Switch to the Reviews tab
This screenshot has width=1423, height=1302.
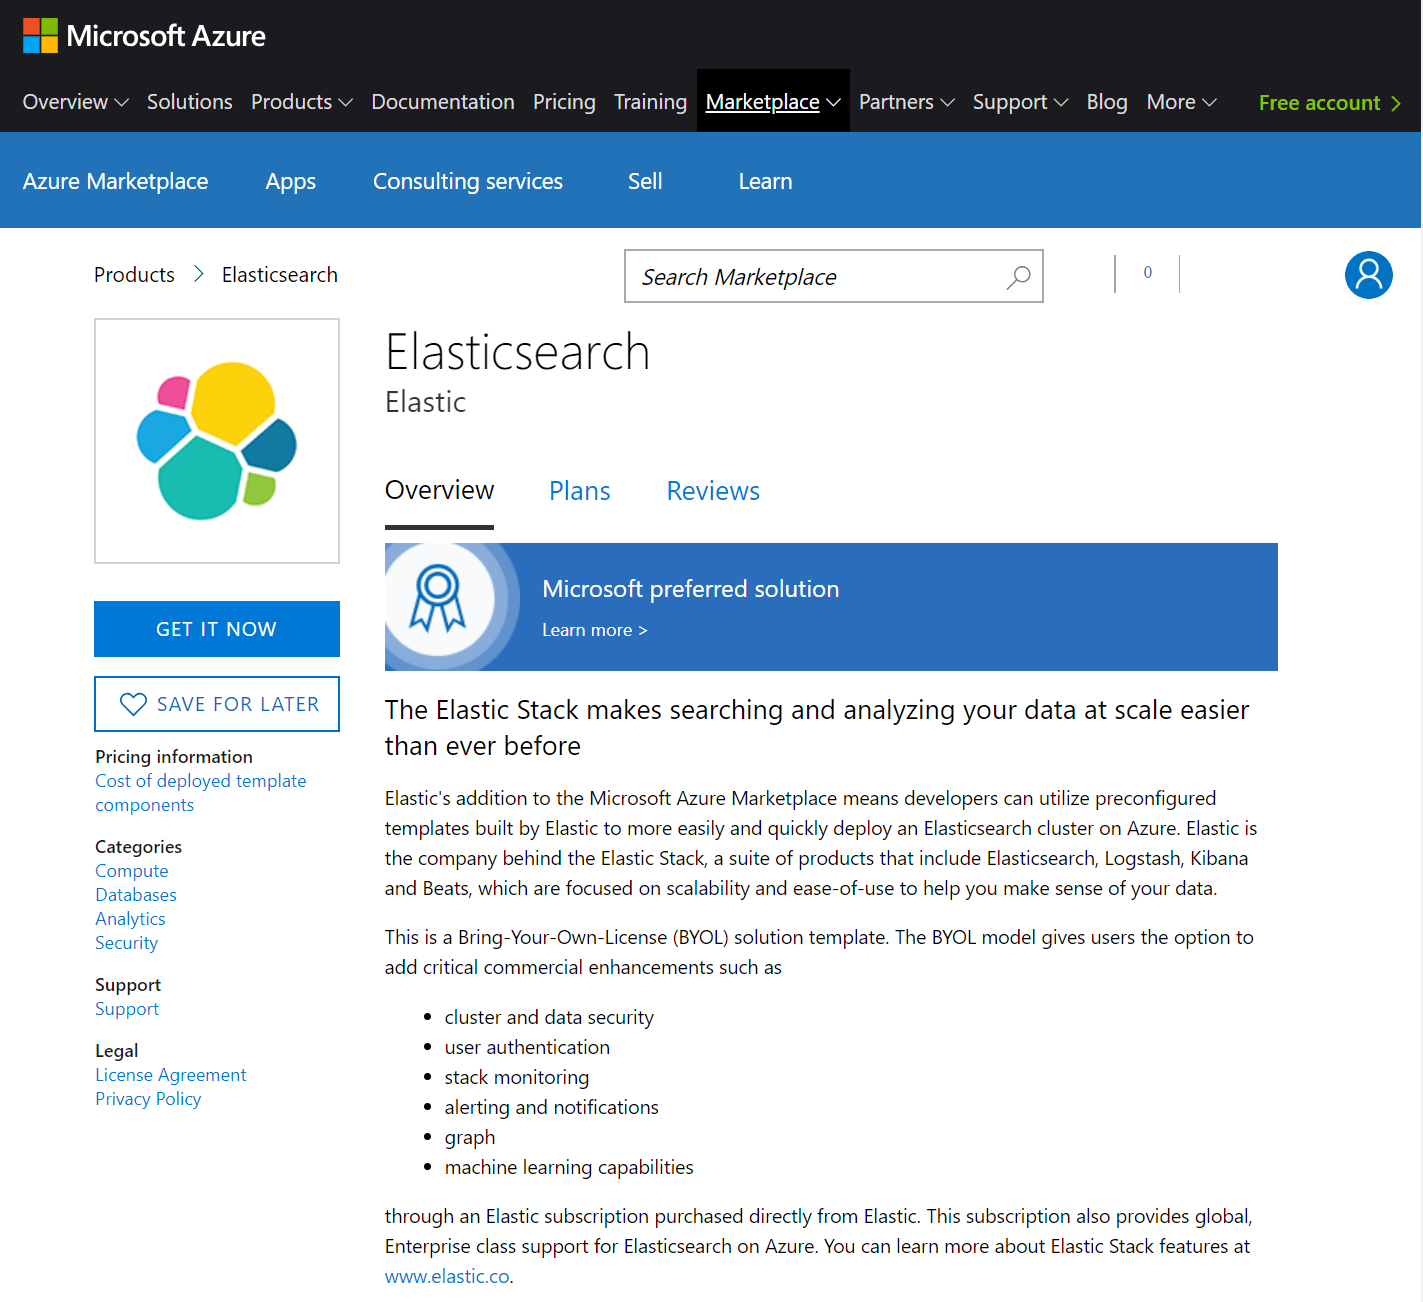click(713, 491)
